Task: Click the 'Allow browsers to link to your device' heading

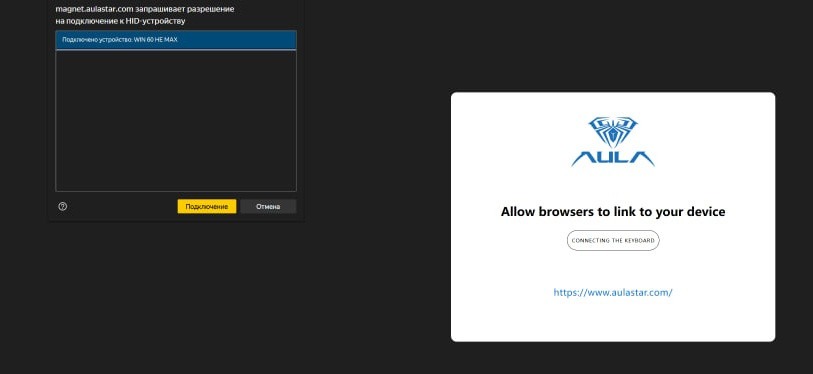Action: point(613,212)
